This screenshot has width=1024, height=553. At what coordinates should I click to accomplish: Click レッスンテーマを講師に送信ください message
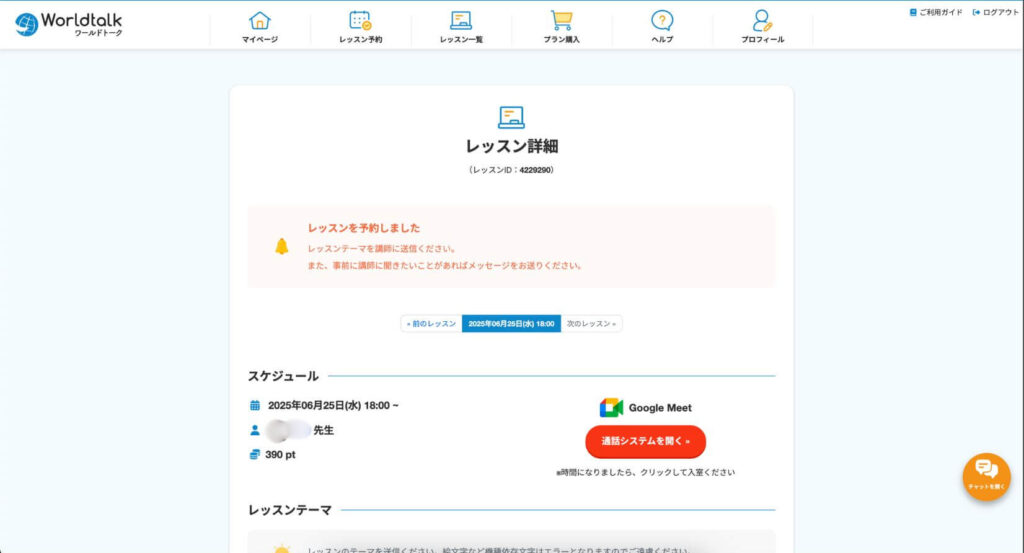(382, 249)
